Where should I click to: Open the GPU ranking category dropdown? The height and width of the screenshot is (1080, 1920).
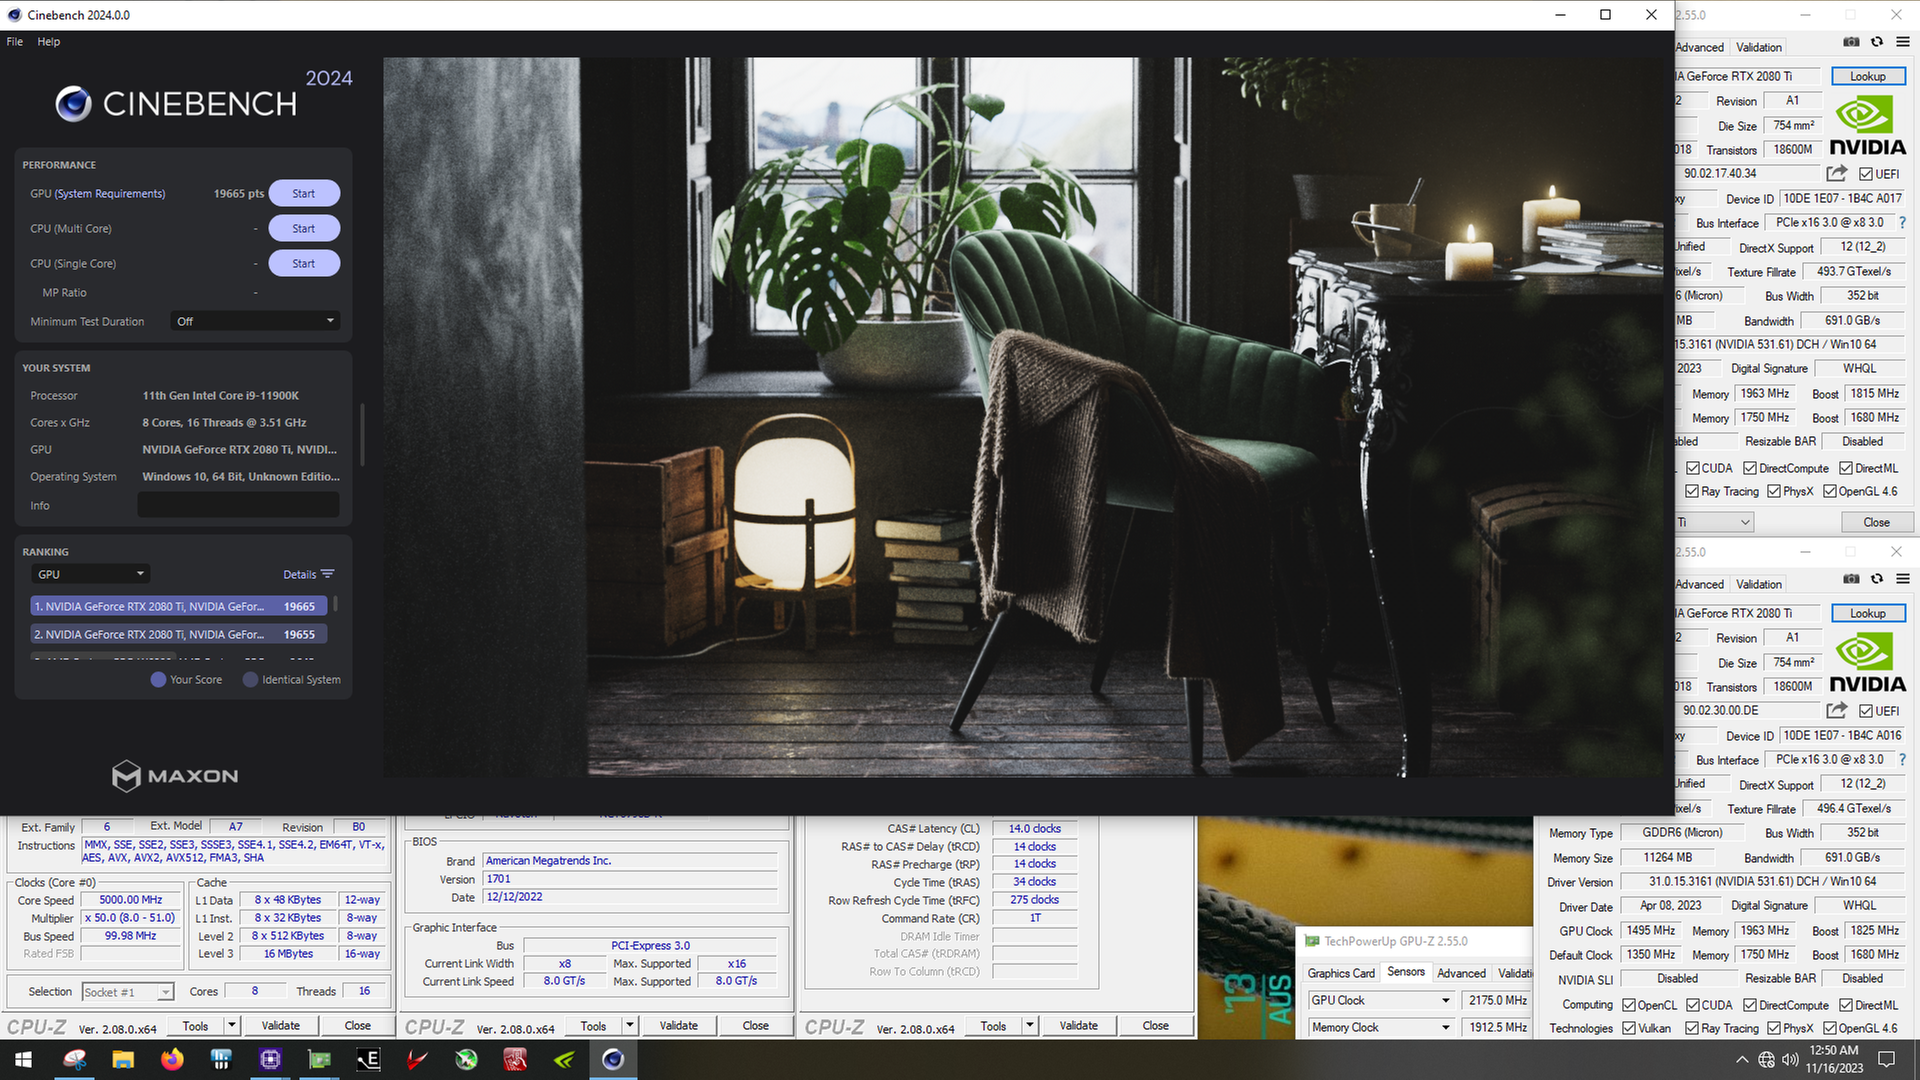click(90, 574)
